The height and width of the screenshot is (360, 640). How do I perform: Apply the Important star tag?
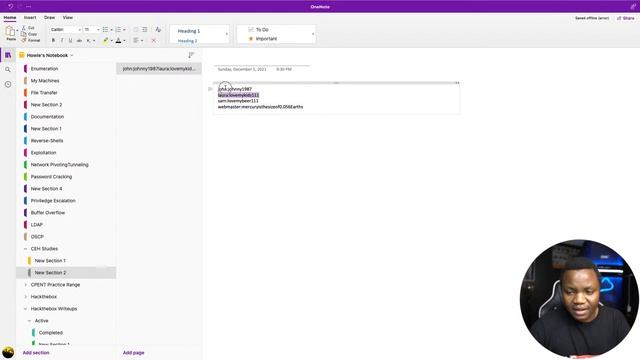coord(263,39)
